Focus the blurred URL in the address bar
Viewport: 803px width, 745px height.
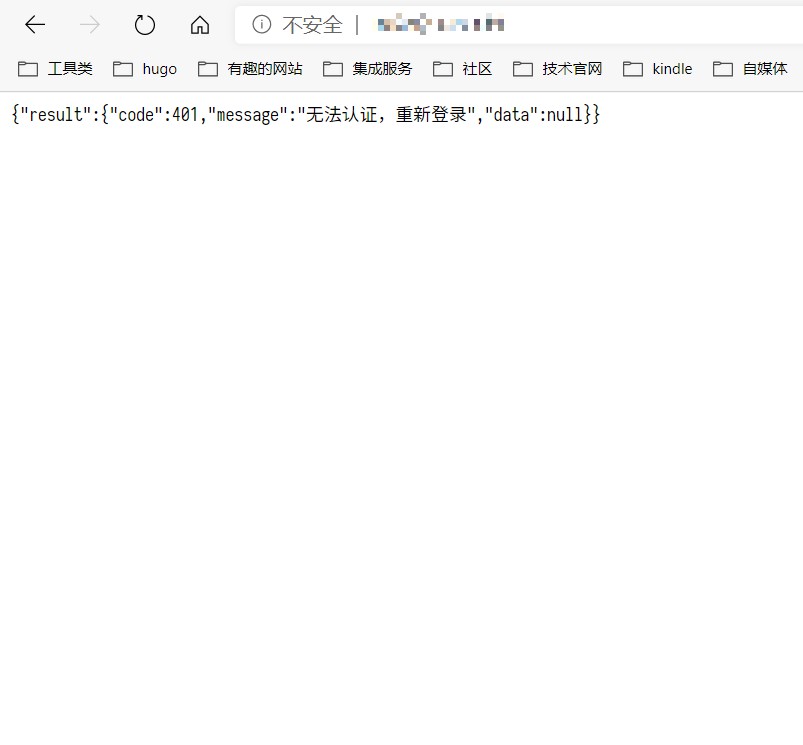pos(440,25)
